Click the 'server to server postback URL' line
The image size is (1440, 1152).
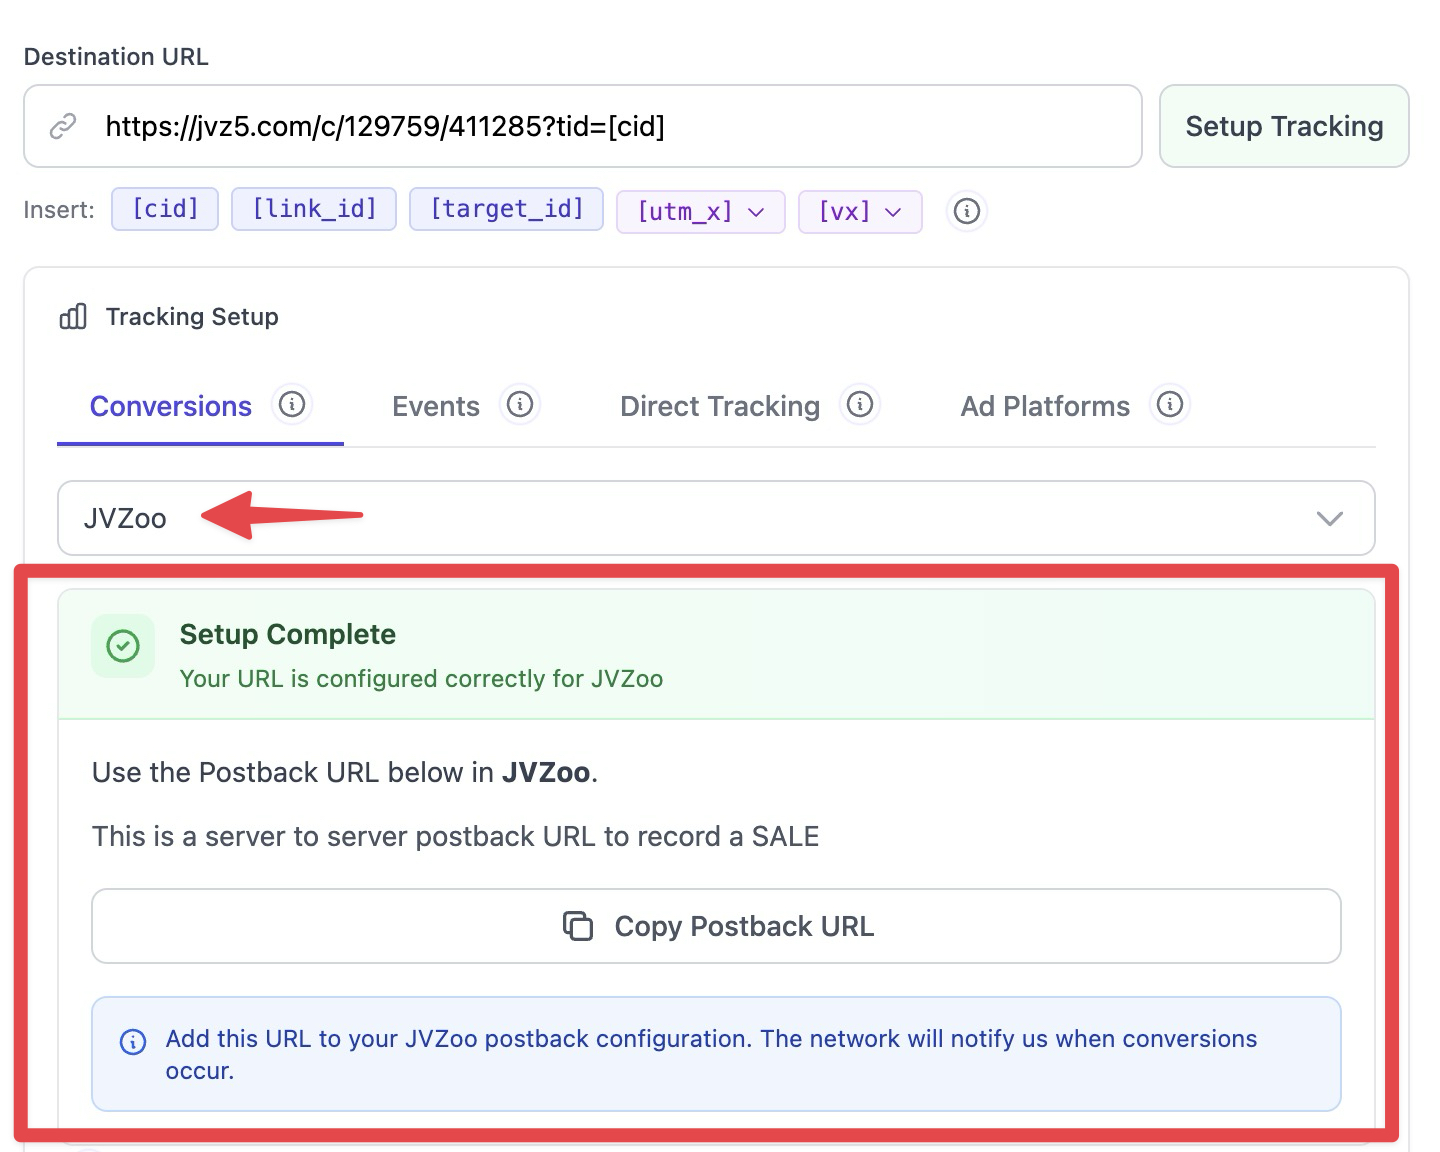click(x=455, y=836)
